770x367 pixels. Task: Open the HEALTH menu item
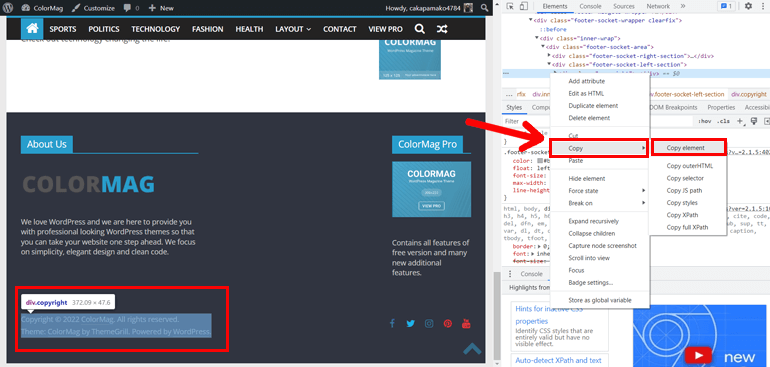pyautogui.click(x=249, y=29)
